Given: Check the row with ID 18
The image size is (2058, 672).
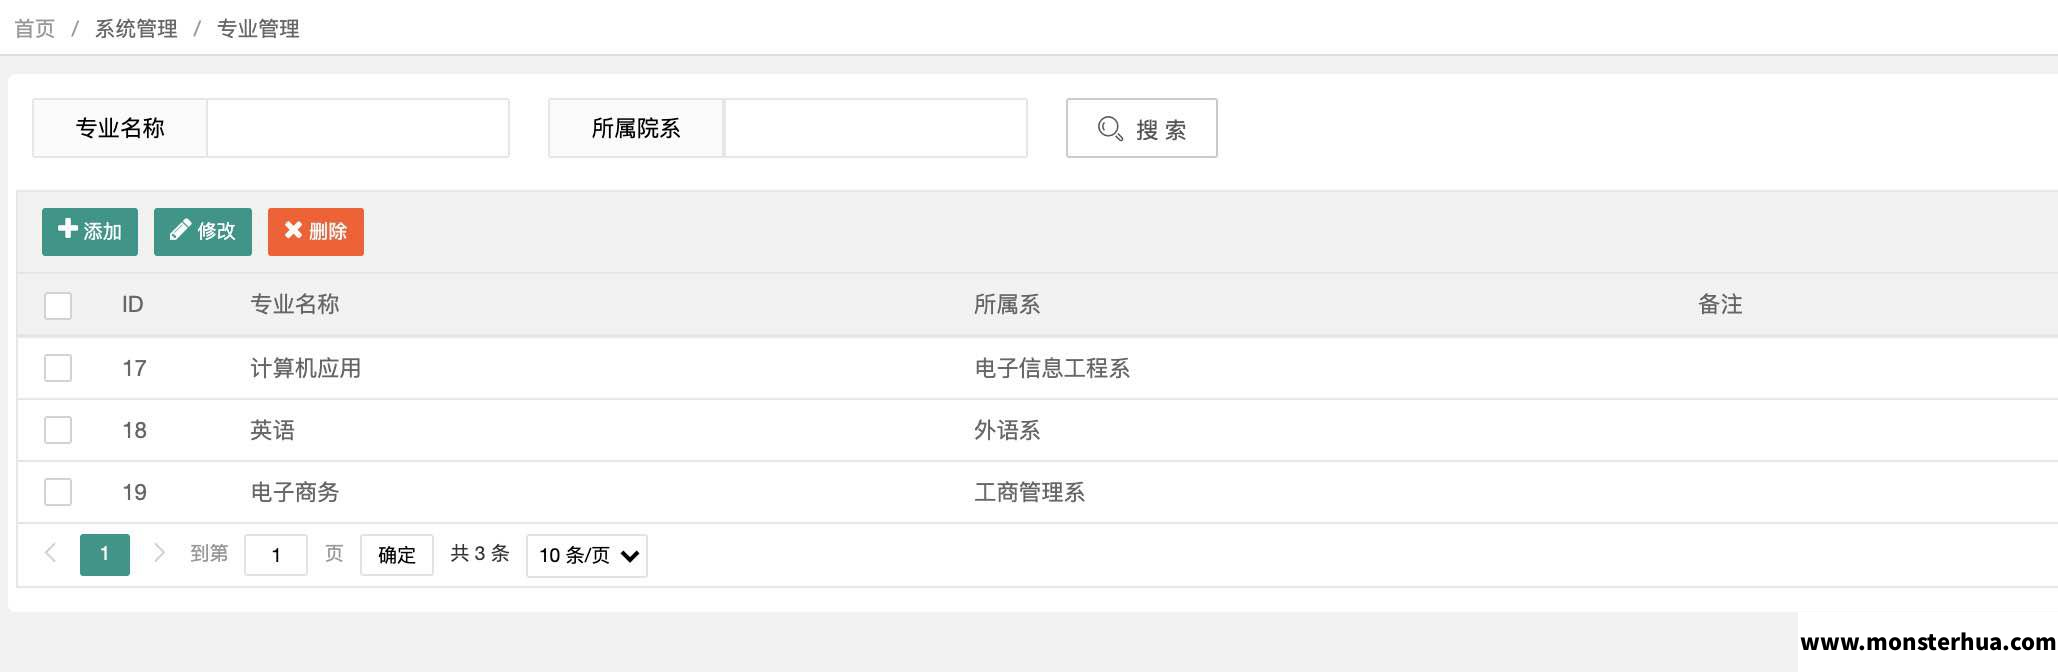Looking at the screenshot, I should click(58, 430).
